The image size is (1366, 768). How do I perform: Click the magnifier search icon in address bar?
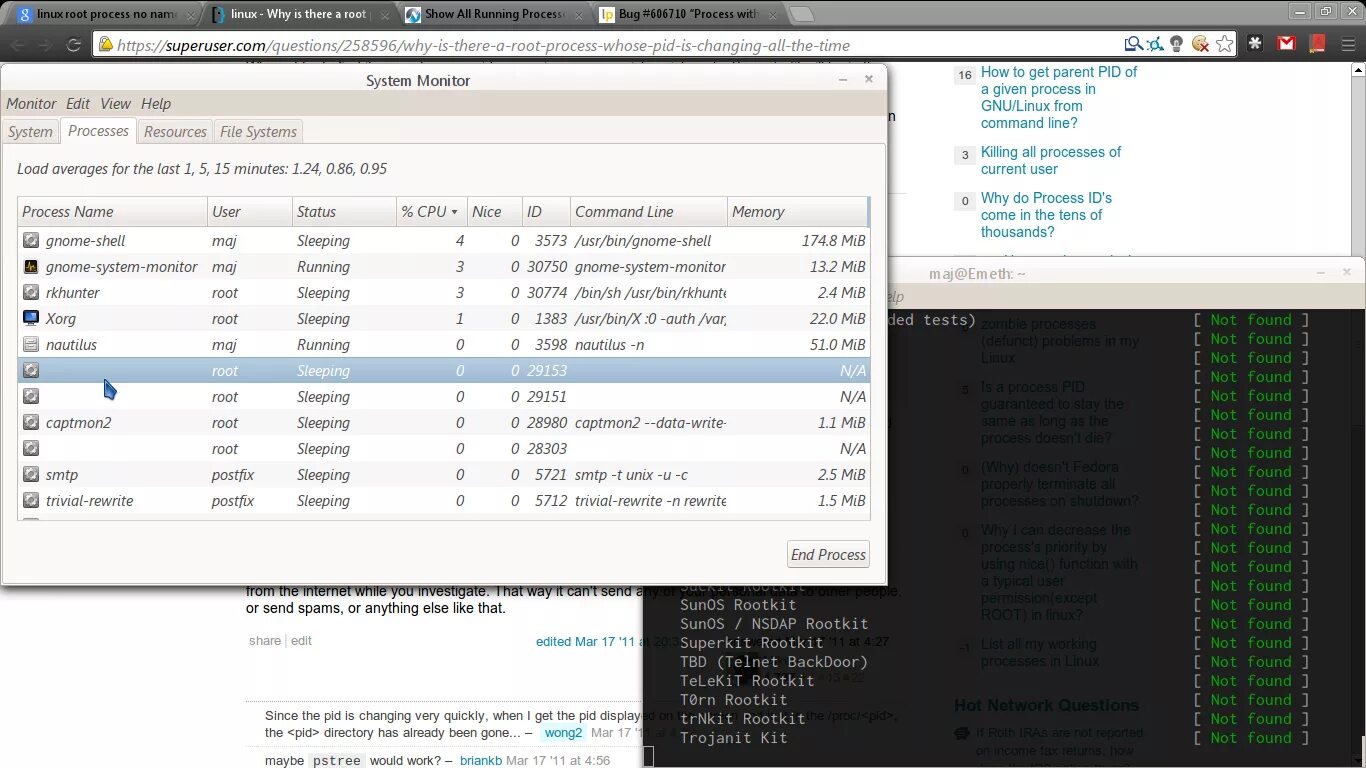pyautogui.click(x=1133, y=44)
